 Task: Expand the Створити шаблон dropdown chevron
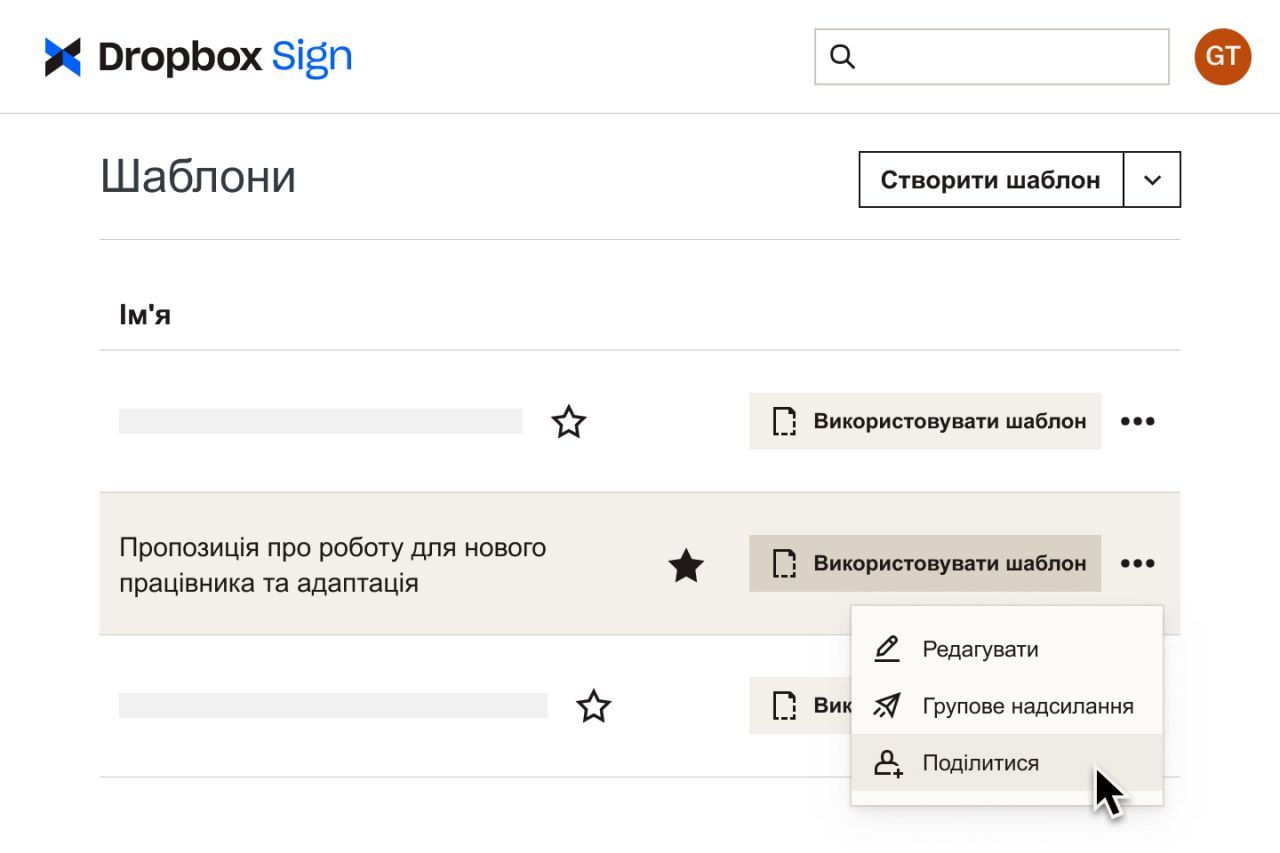1152,180
